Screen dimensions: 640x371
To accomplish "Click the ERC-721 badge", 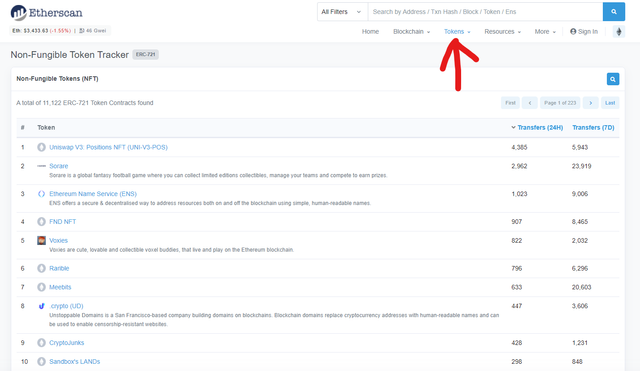I will point(146,55).
